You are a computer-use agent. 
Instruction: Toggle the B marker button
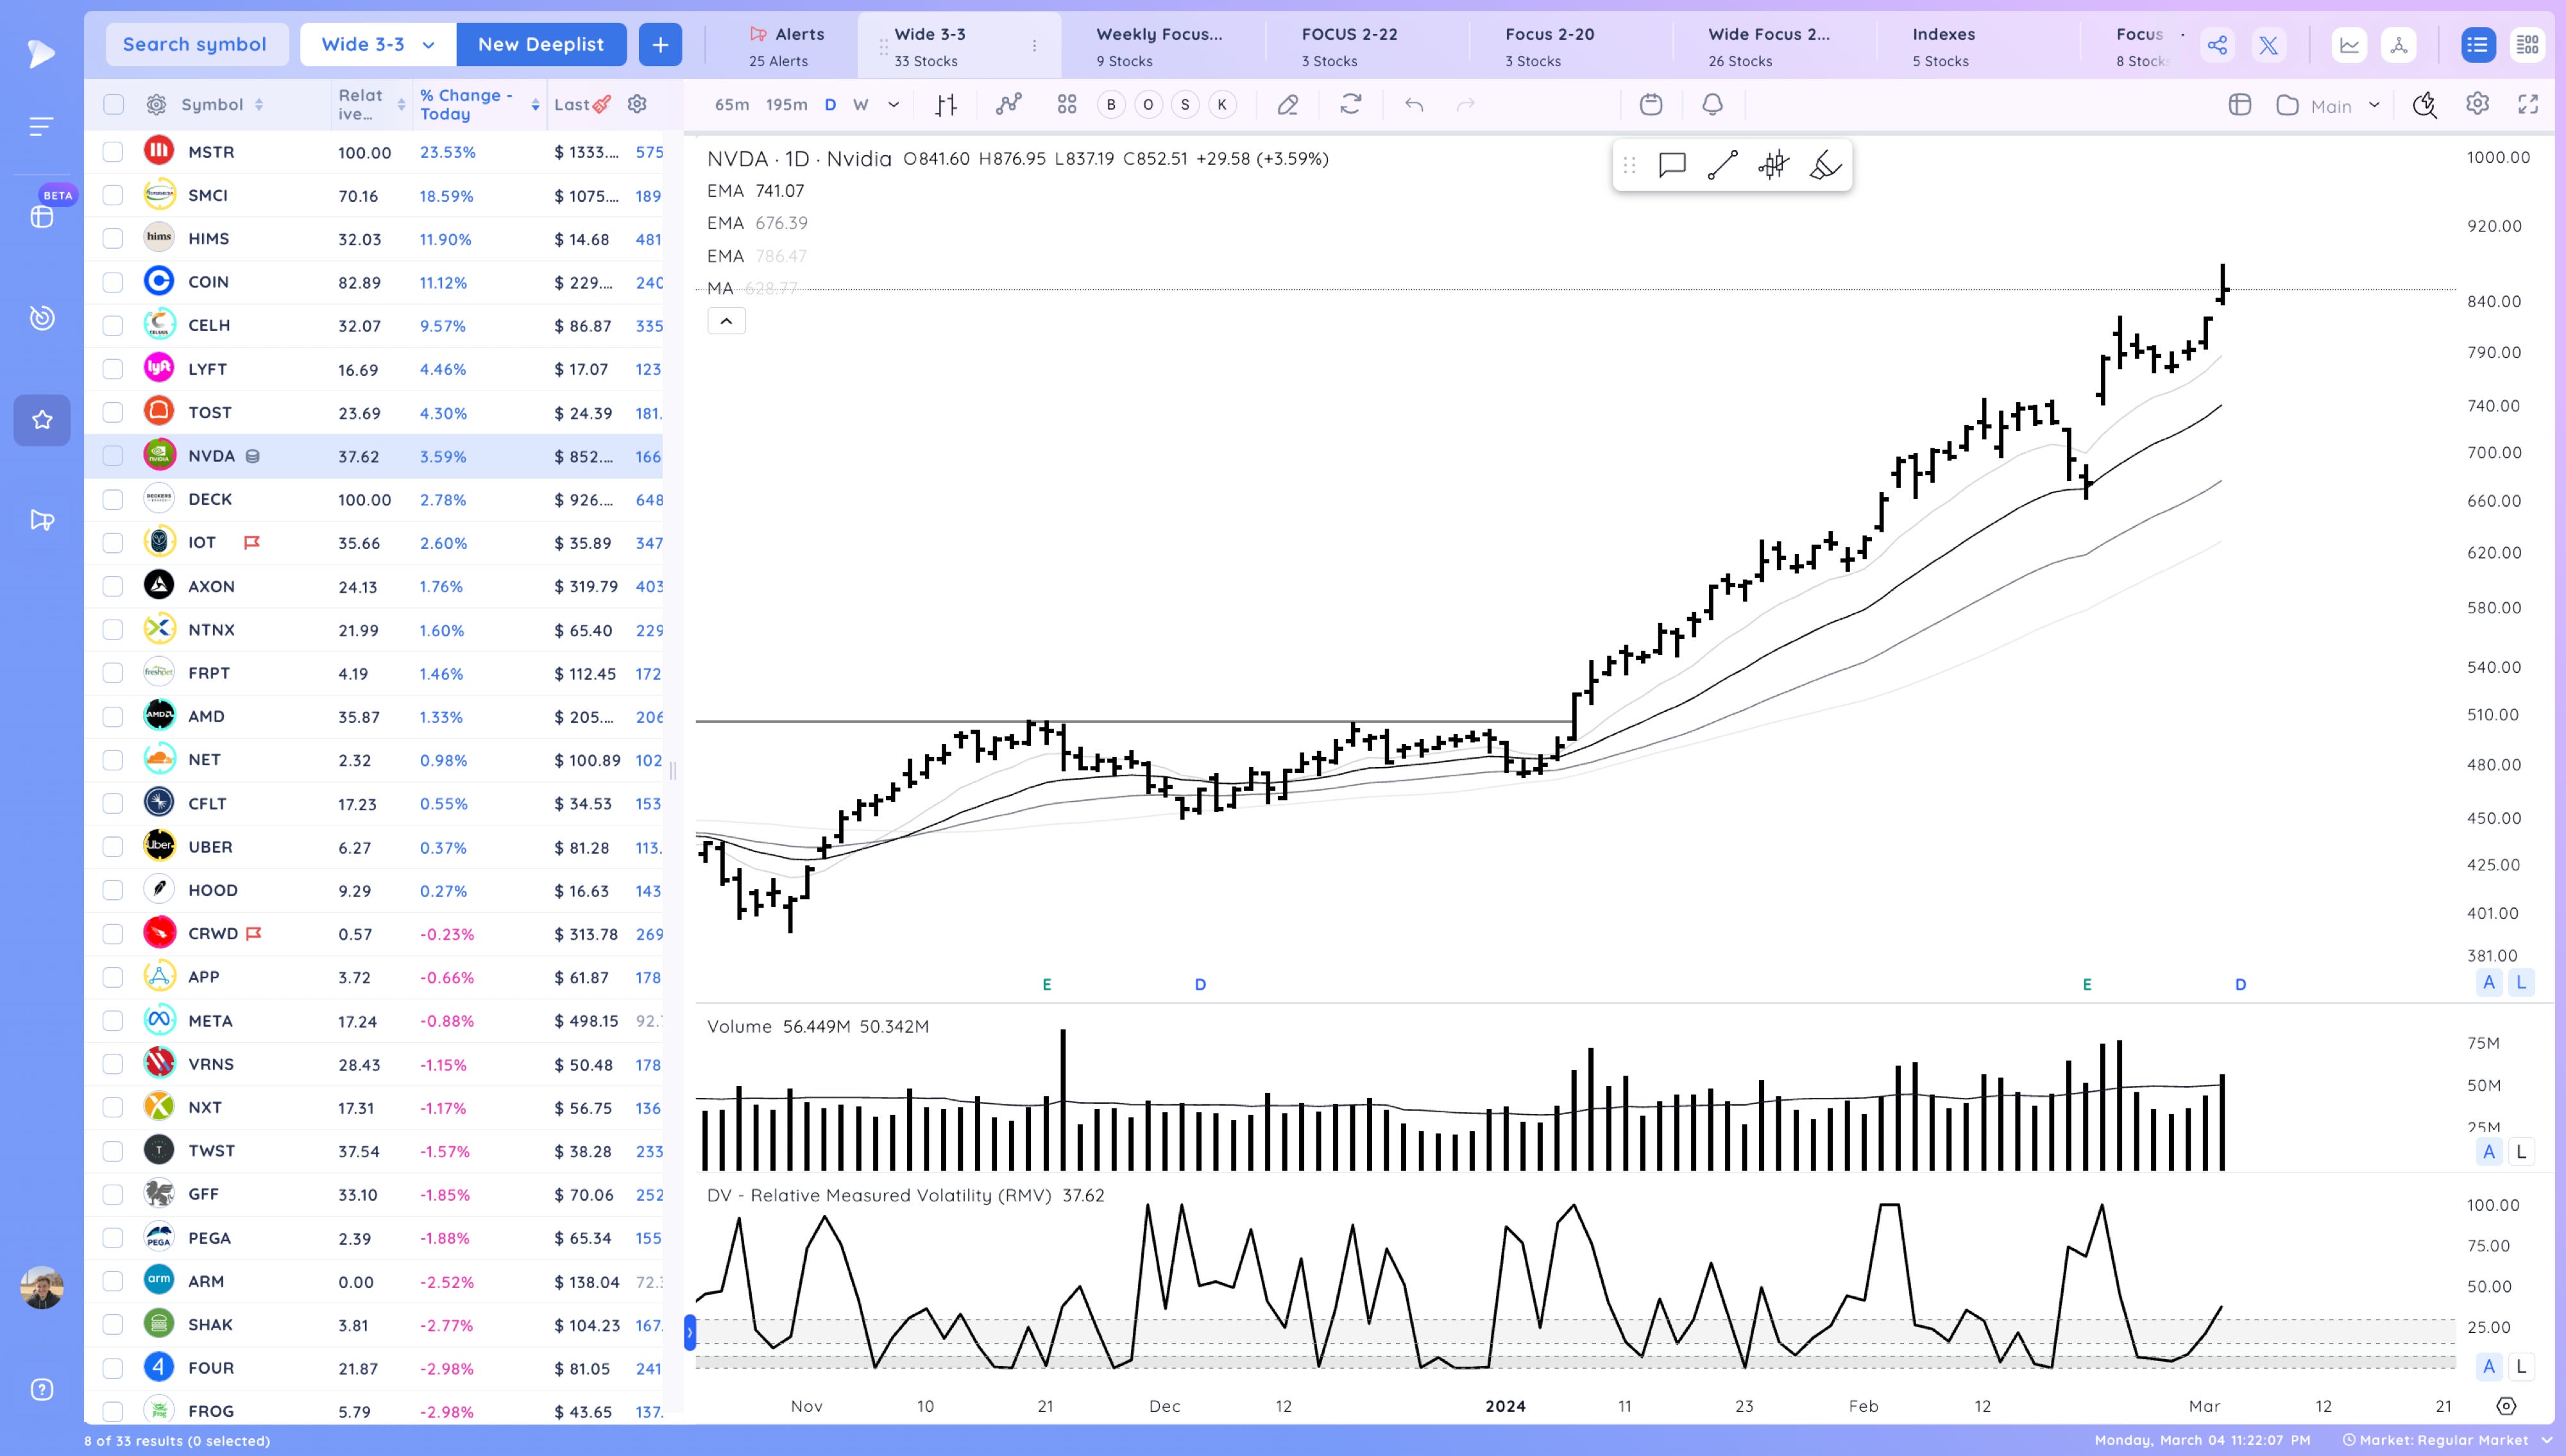(1111, 104)
